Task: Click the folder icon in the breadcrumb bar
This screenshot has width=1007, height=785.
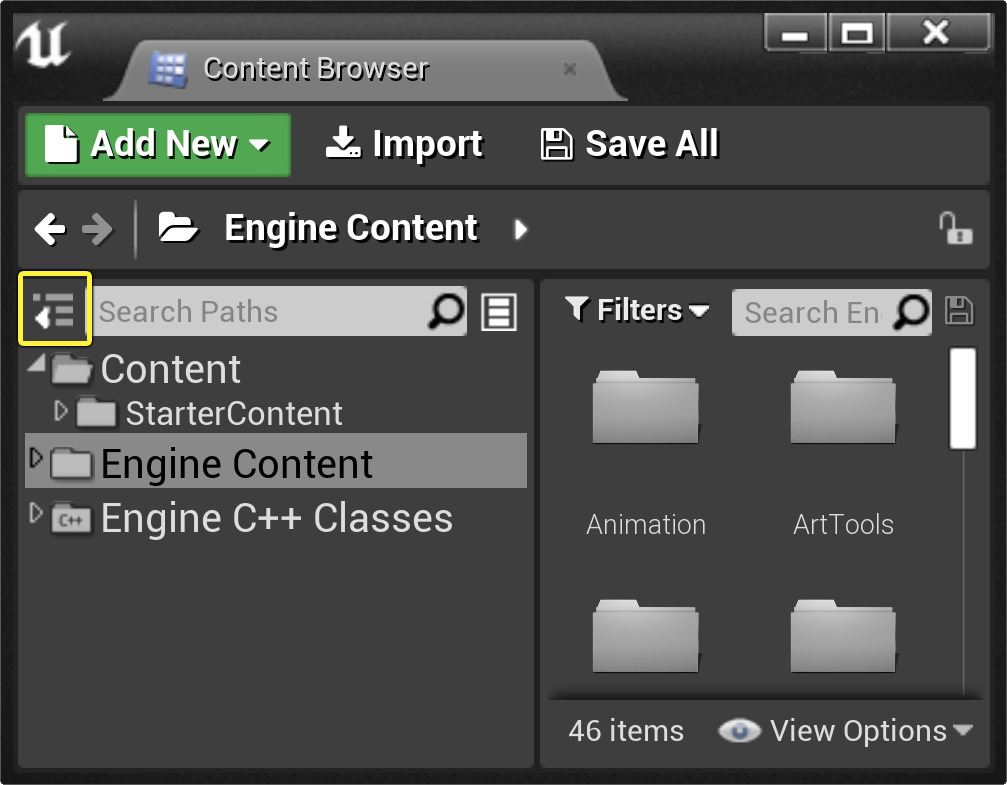Action: pos(180,228)
